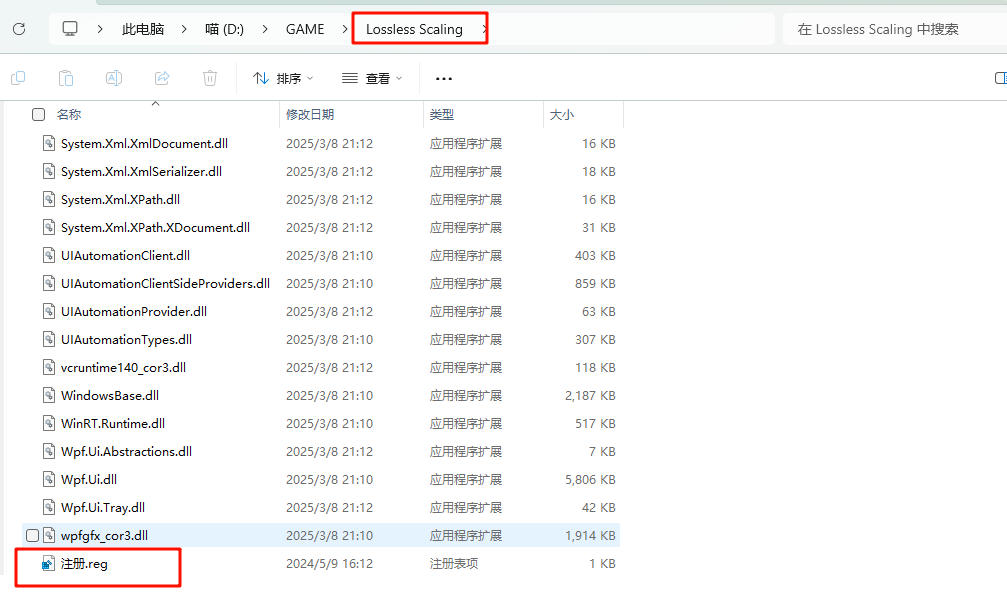Select file Wpf.Ui.Abstractions.dll name
Screen dimensions: 1007x598
click(x=127, y=452)
